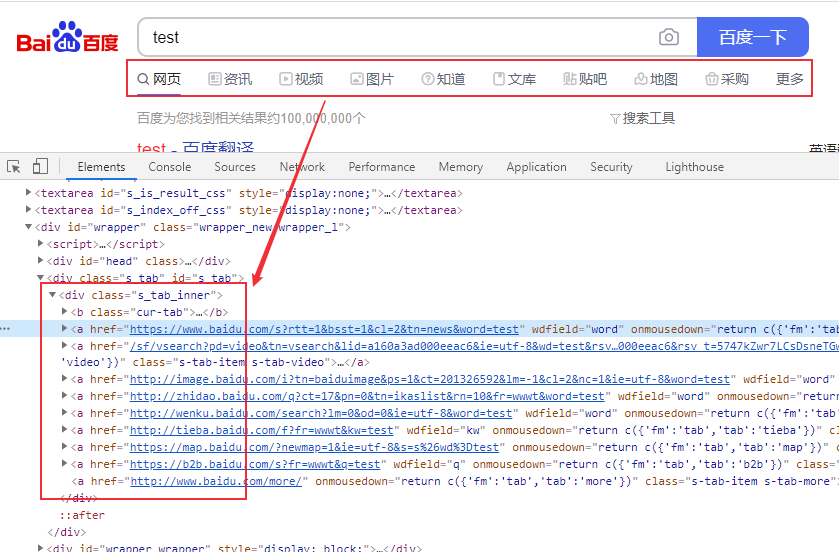Switch to the 地图 tab

[x=656, y=79]
